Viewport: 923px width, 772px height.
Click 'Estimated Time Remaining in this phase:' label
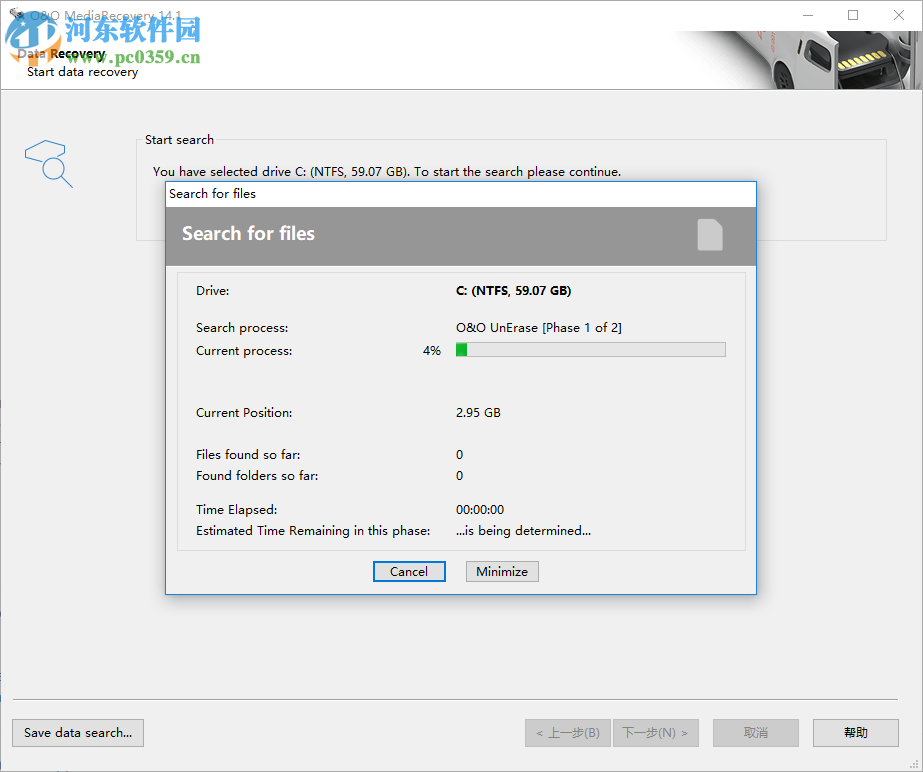[x=313, y=531]
